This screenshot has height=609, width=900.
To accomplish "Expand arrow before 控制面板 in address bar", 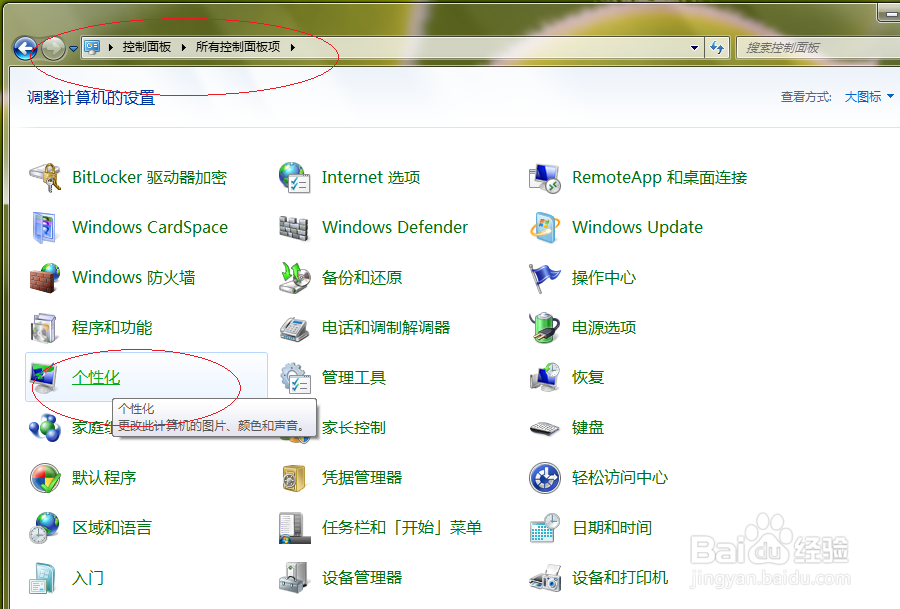I will click(110, 47).
